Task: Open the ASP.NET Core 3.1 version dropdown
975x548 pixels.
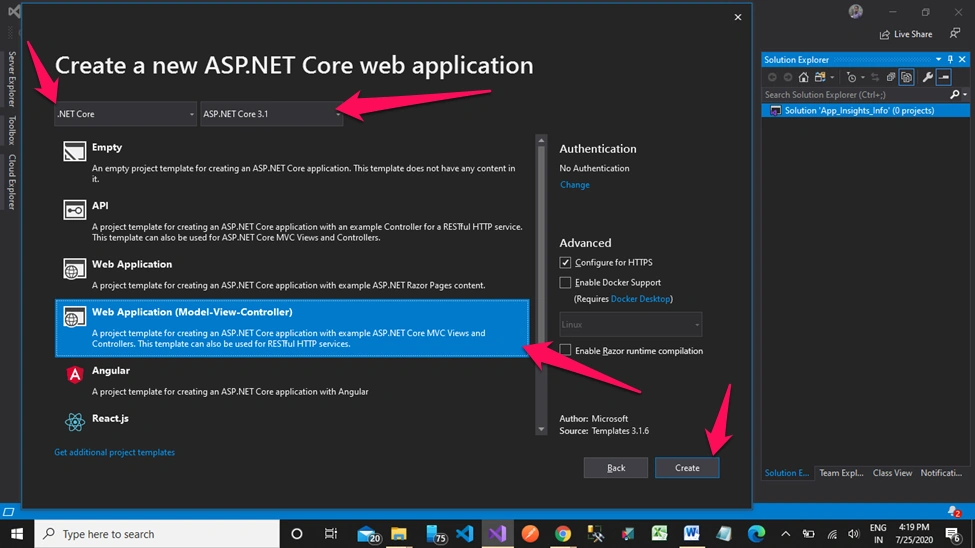Action: tap(272, 114)
